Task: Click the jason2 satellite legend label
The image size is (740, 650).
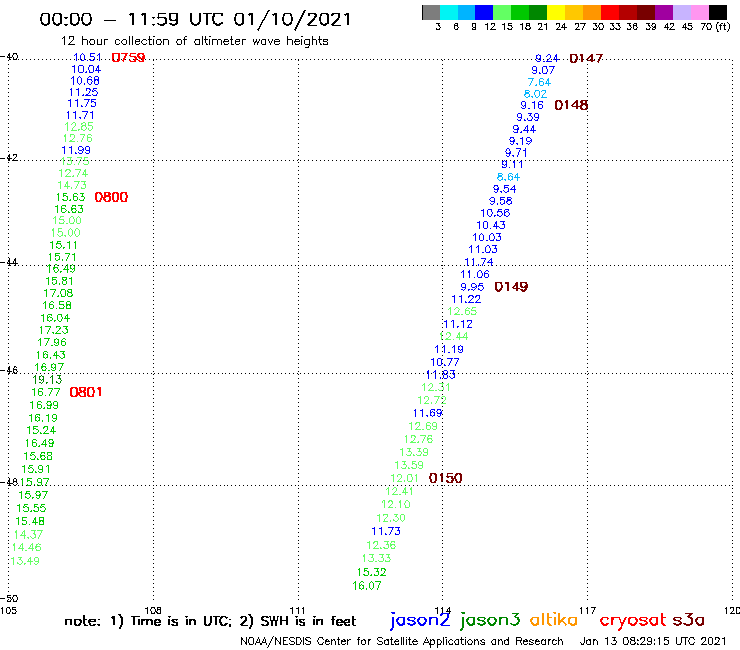Action: point(420,620)
